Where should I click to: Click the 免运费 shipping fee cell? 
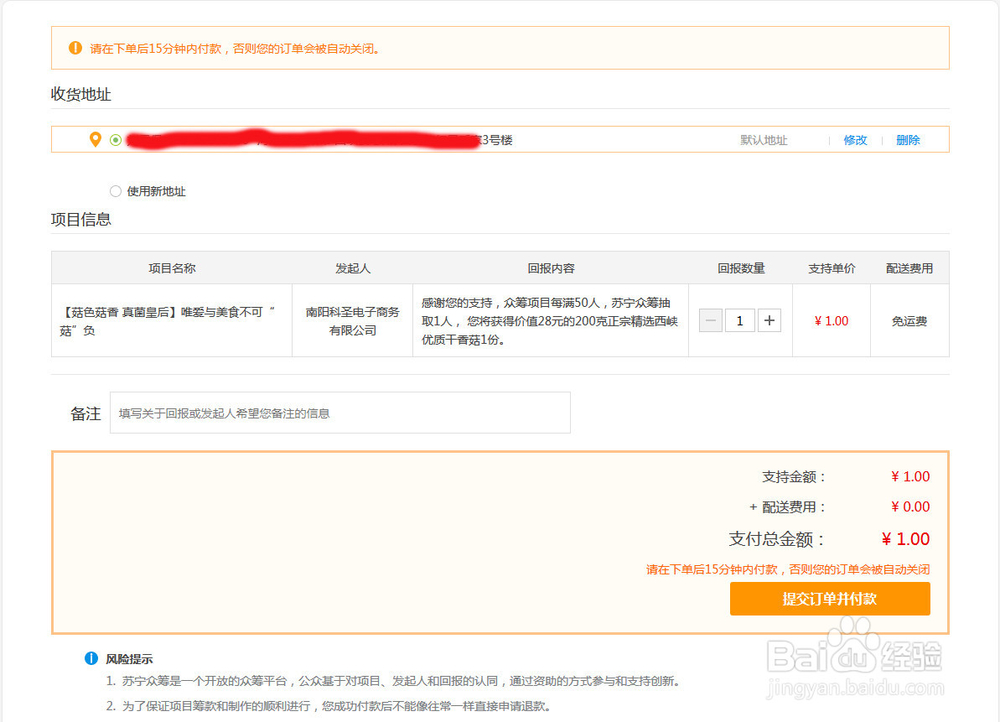[x=909, y=320]
